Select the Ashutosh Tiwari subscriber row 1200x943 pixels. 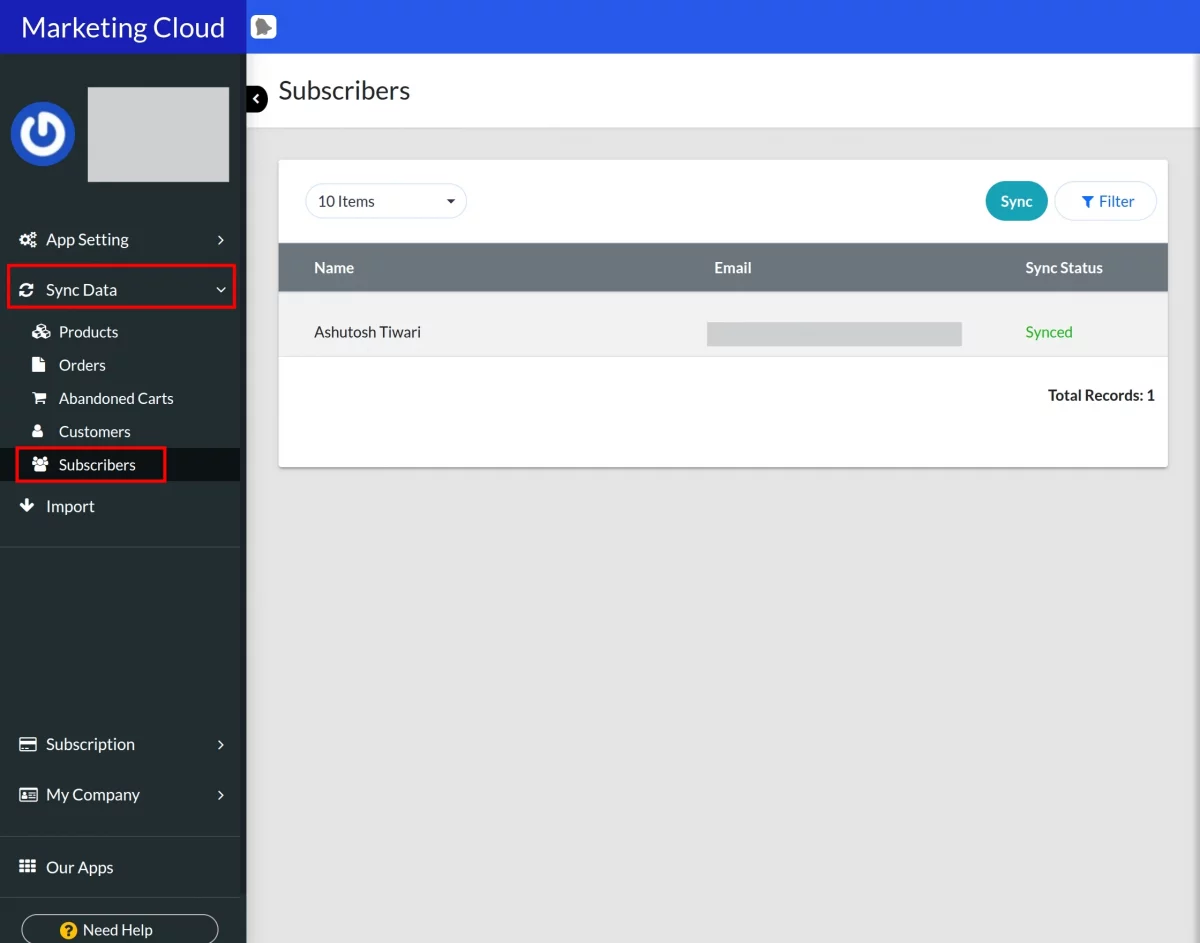[x=723, y=332]
